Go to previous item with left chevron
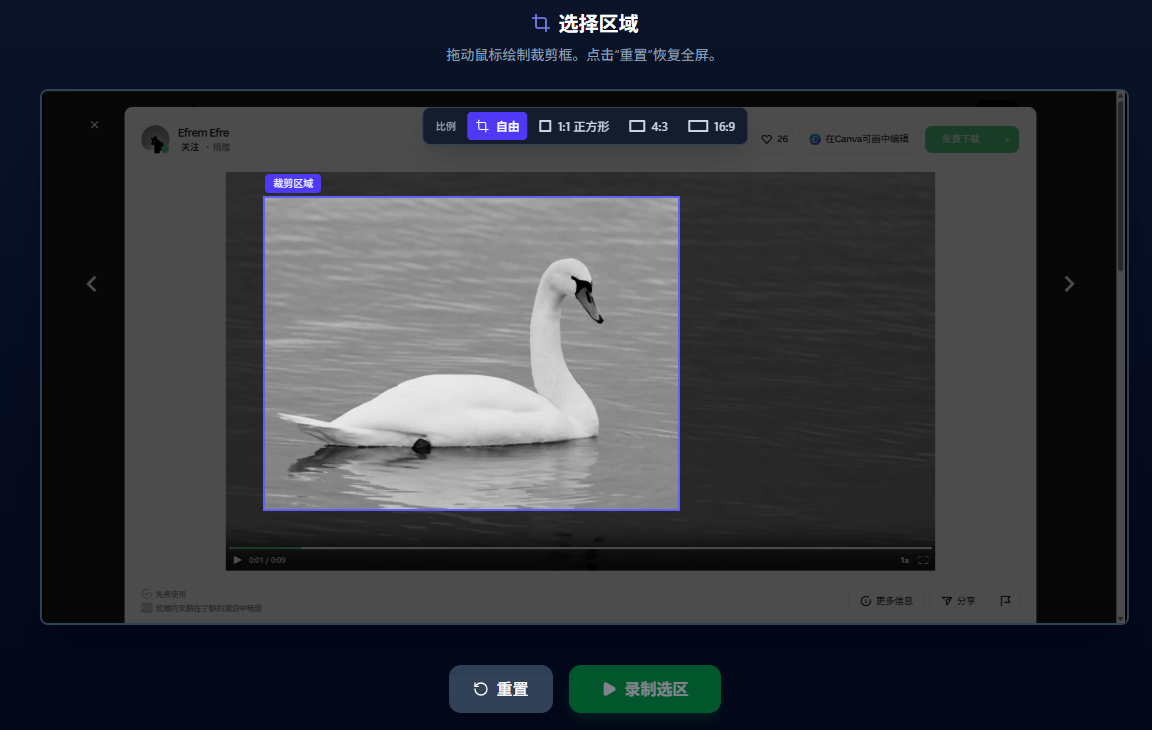The height and width of the screenshot is (730, 1152). tap(92, 283)
